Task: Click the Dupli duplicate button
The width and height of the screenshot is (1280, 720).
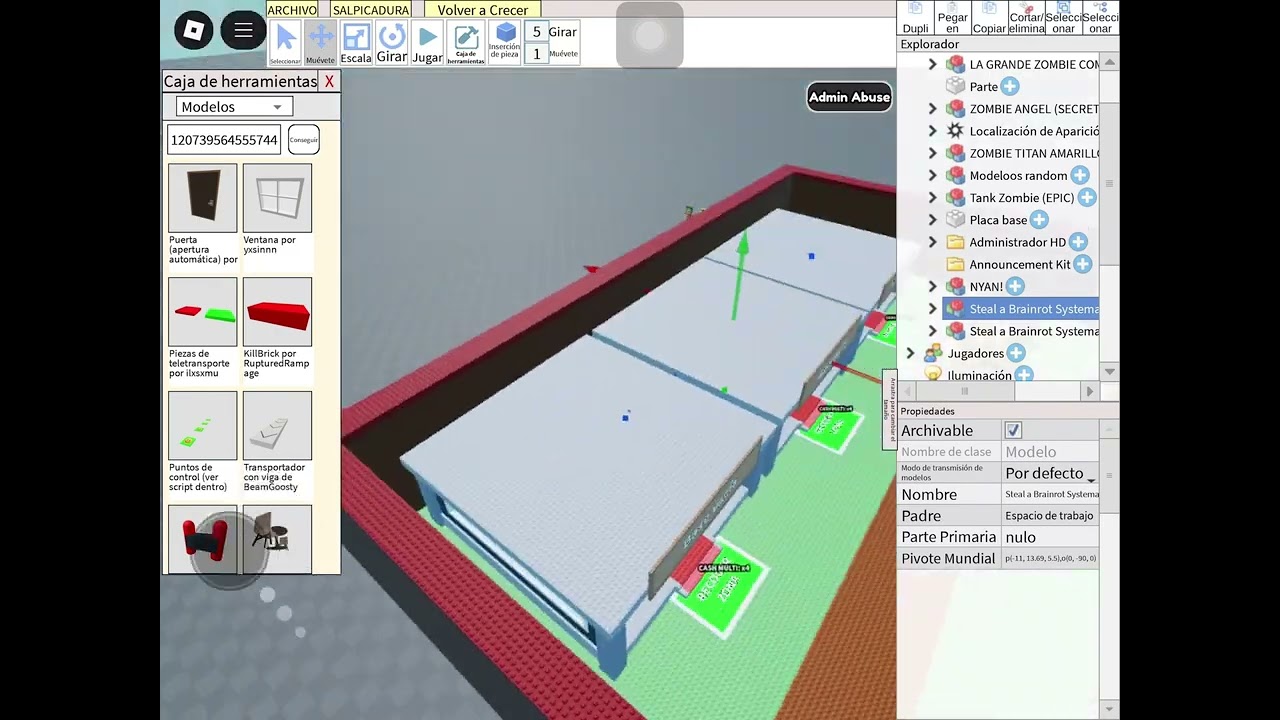Action: coord(915,18)
